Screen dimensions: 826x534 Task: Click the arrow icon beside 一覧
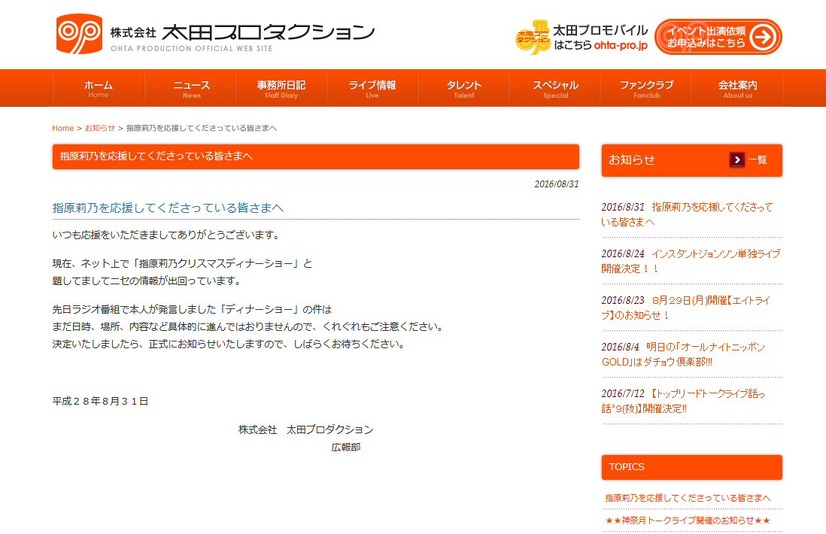pyautogui.click(x=737, y=160)
